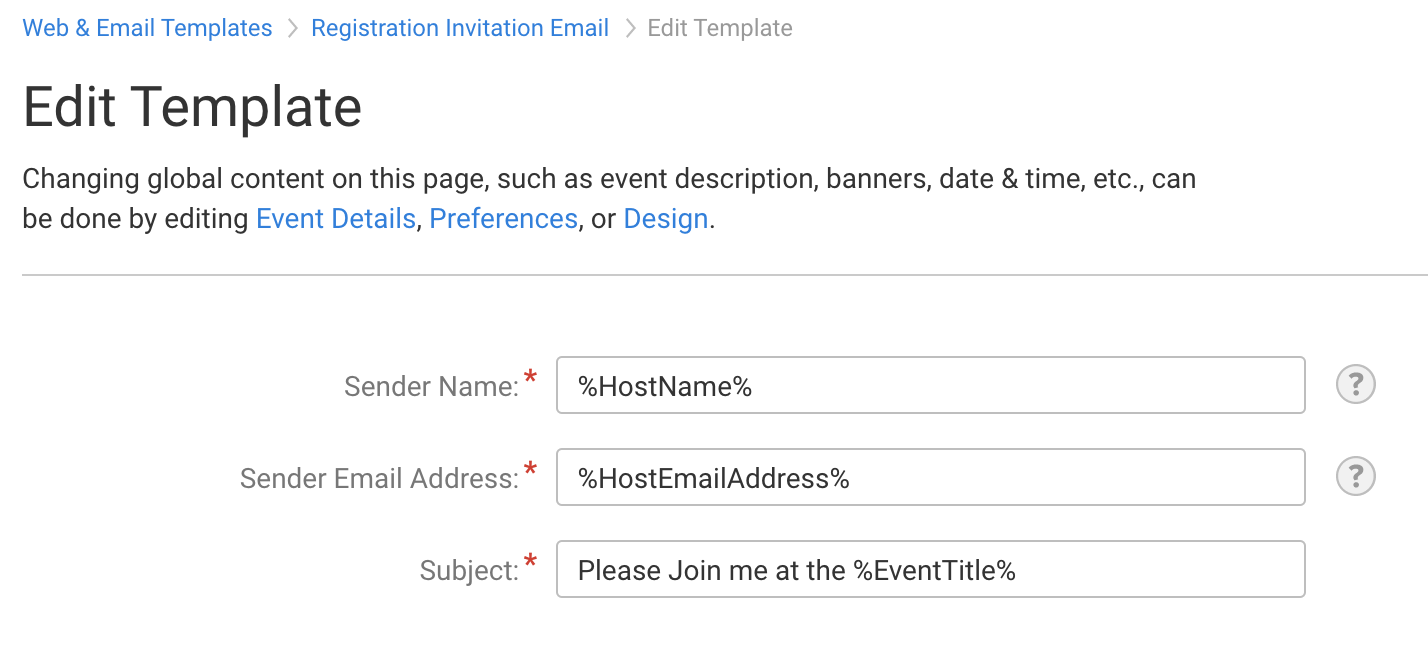Click the help icon beside Sender Email Address

[x=1356, y=477]
